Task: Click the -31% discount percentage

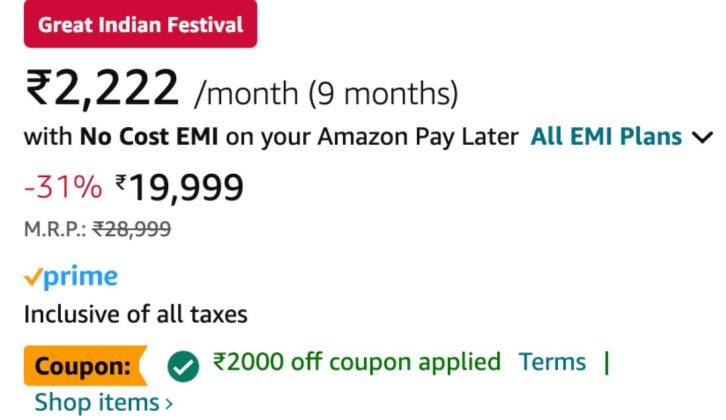Action: pyautogui.click(x=63, y=187)
